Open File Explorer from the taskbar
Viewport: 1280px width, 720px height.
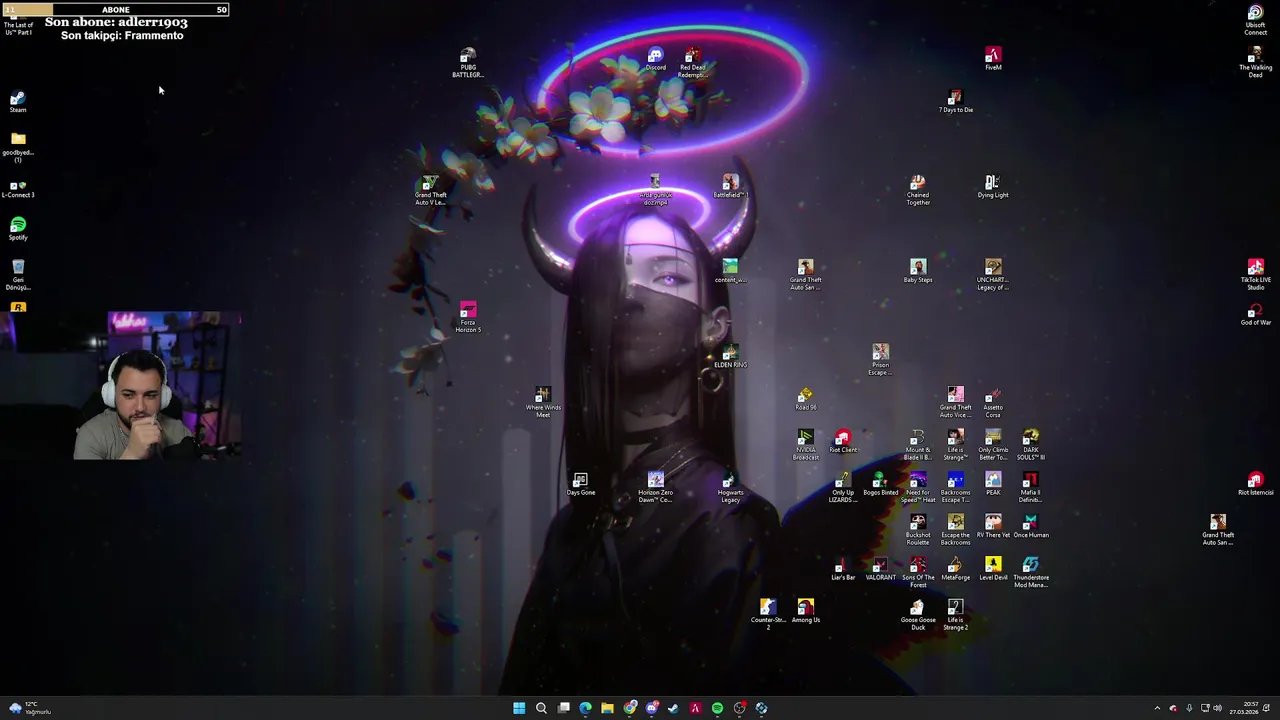coord(607,708)
